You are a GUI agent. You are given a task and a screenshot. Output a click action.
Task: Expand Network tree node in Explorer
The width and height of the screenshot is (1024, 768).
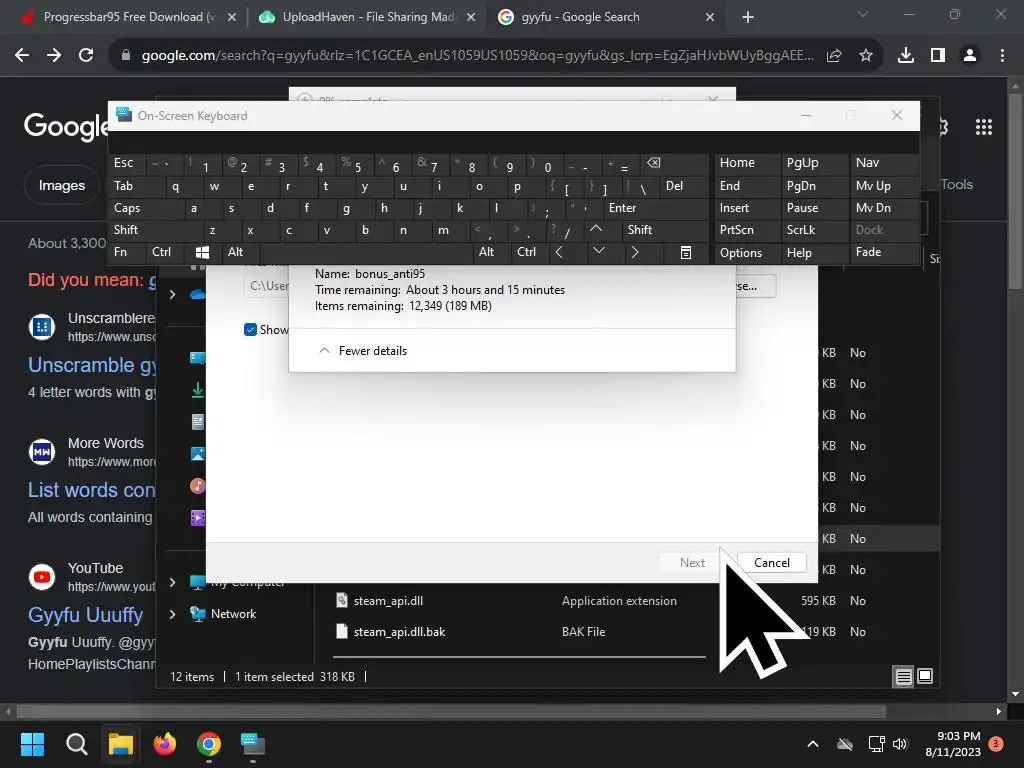click(172, 614)
